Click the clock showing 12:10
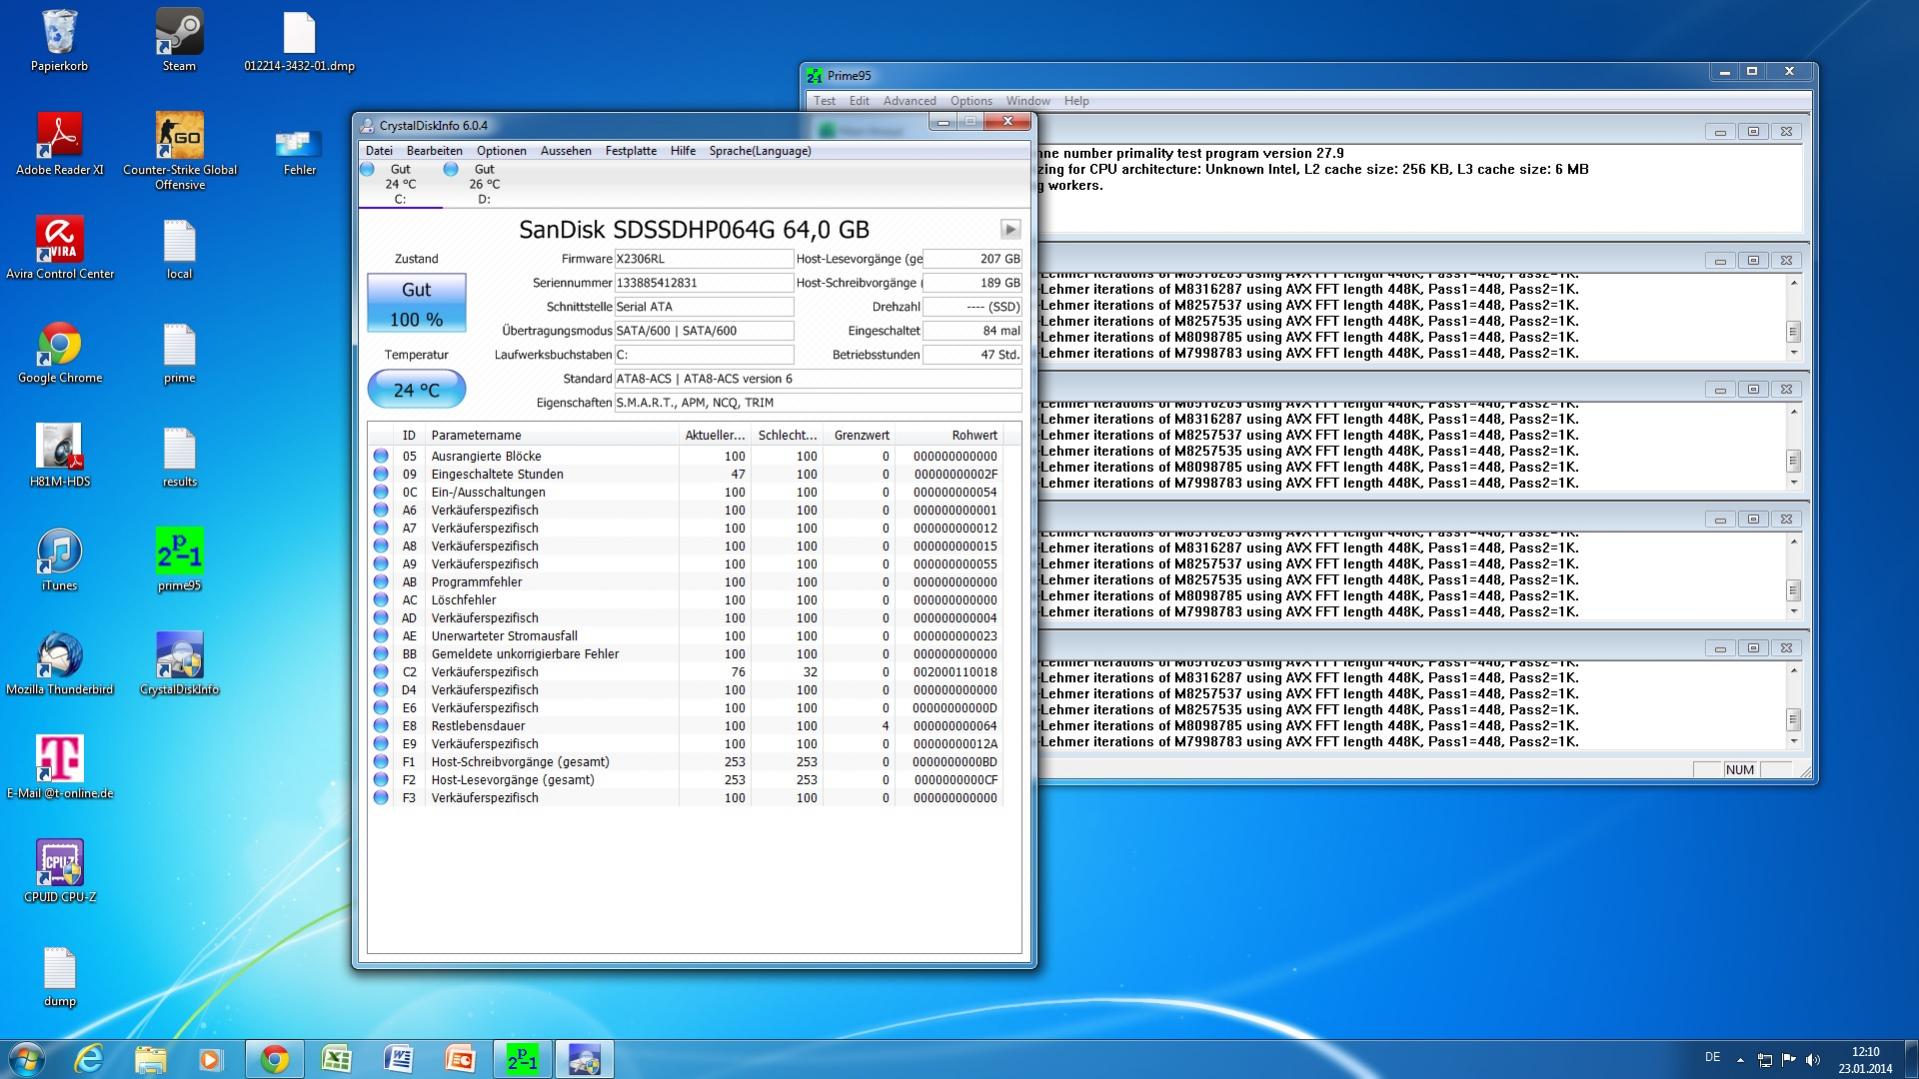Image resolution: width=1919 pixels, height=1079 pixels. 1865,1060
